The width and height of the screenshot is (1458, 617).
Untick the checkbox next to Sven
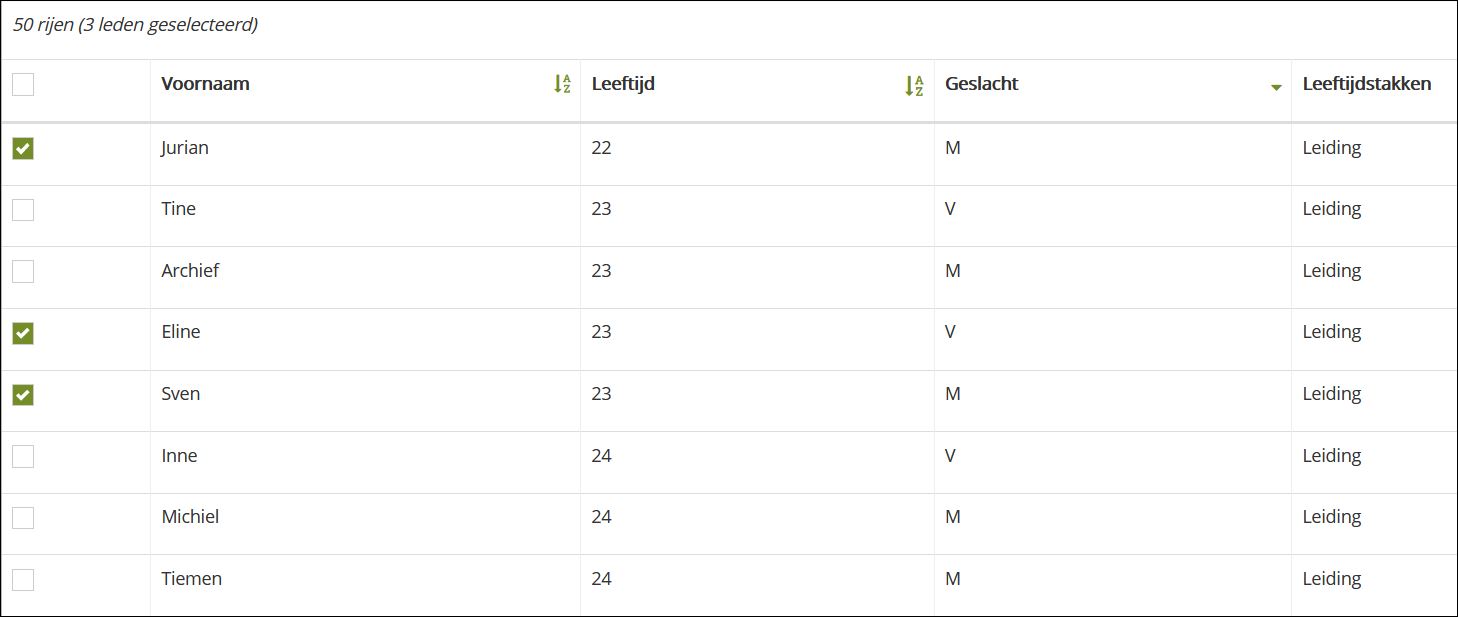pyautogui.click(x=23, y=395)
